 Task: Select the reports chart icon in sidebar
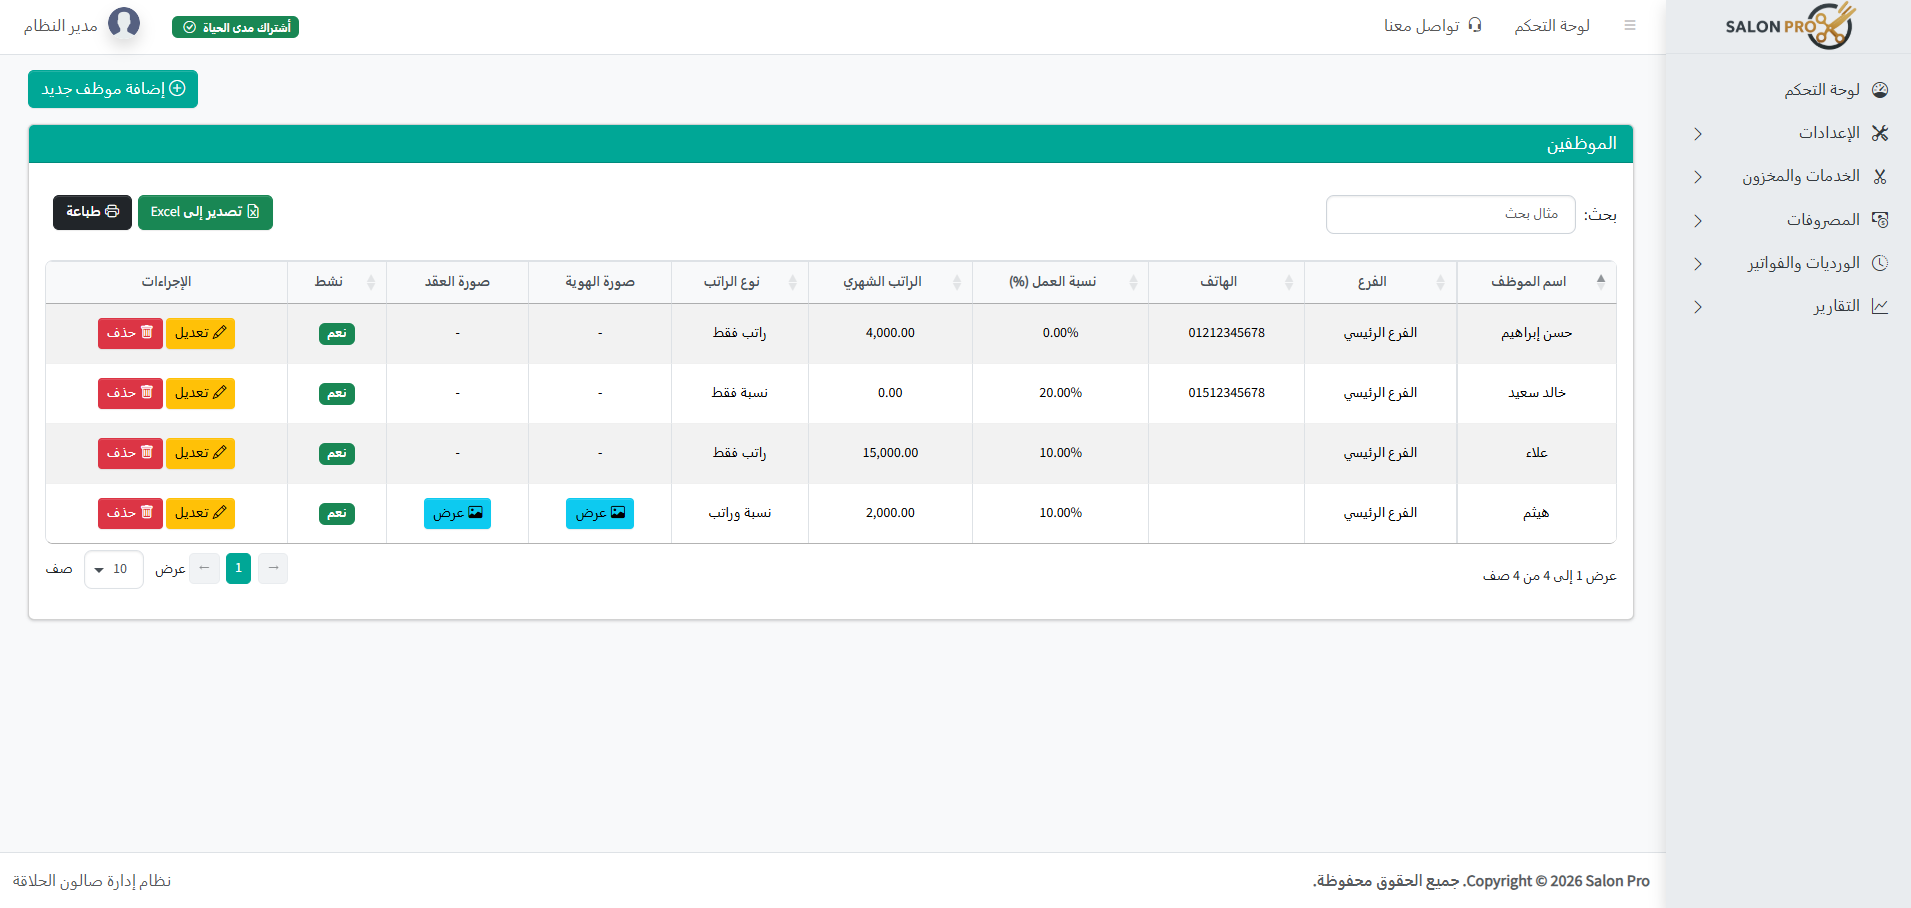[x=1880, y=306]
